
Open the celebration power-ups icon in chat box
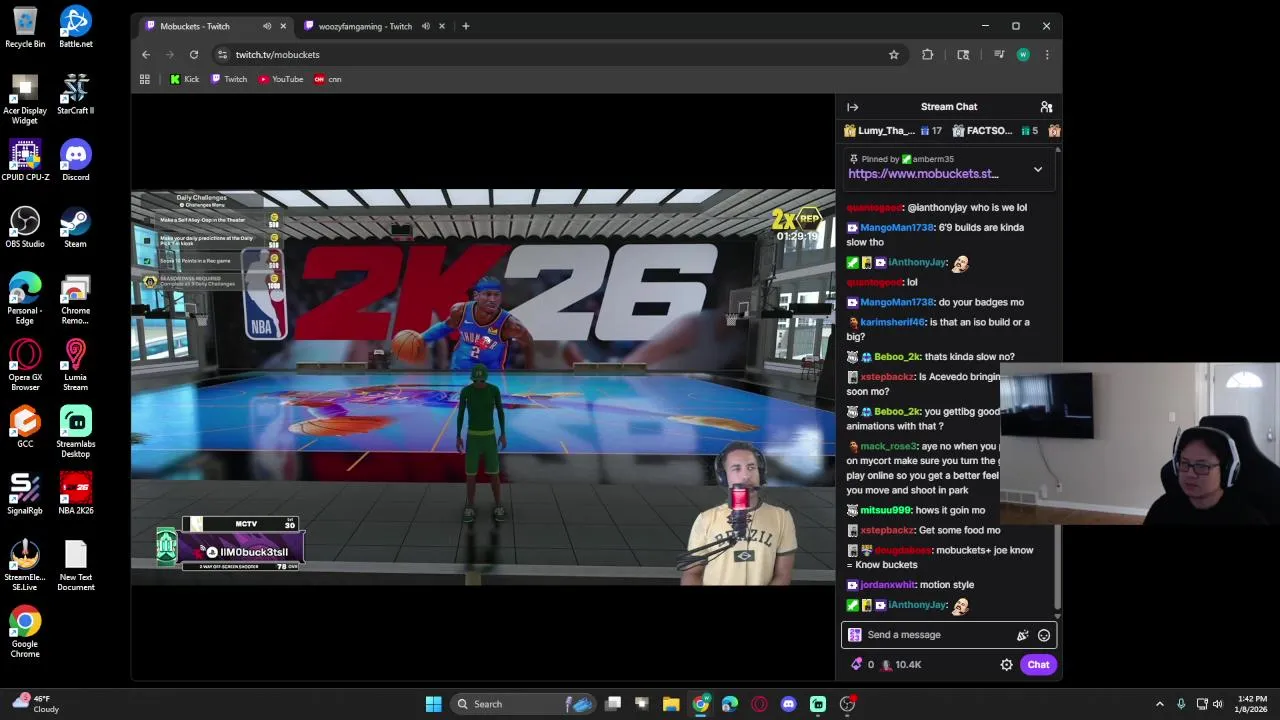point(1022,635)
